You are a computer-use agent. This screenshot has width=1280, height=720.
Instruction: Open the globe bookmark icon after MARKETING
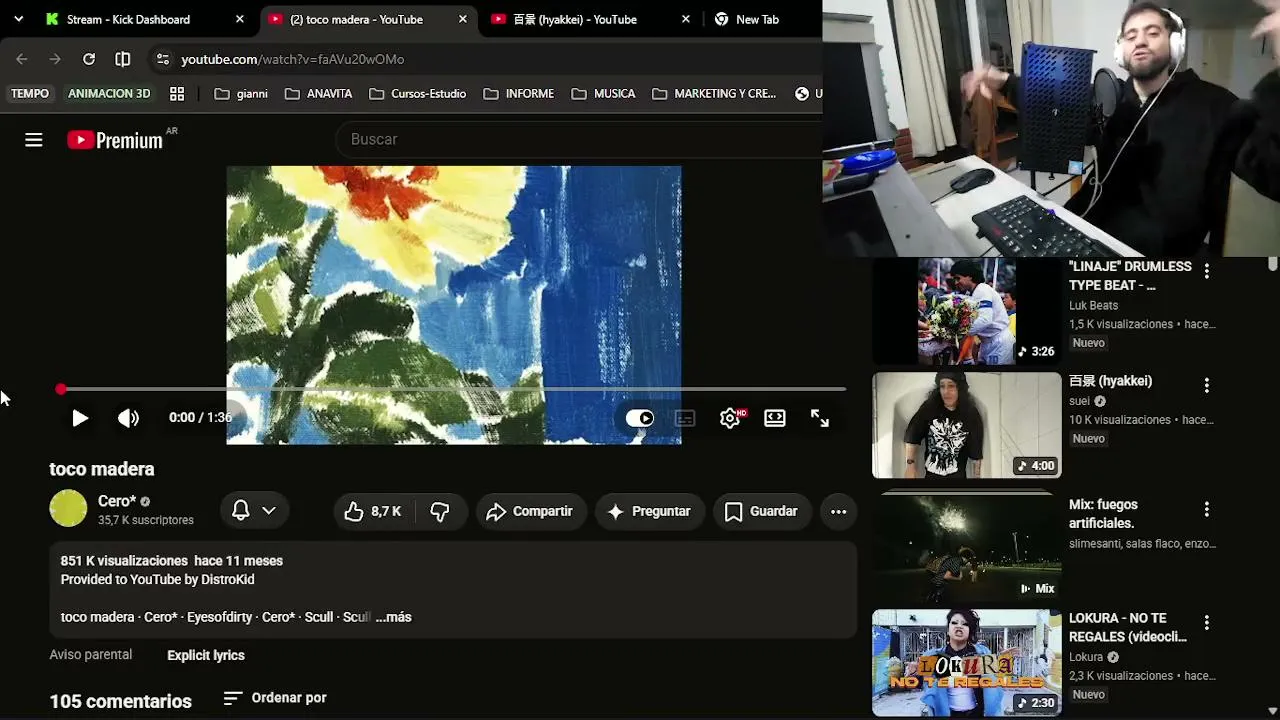[x=802, y=94]
